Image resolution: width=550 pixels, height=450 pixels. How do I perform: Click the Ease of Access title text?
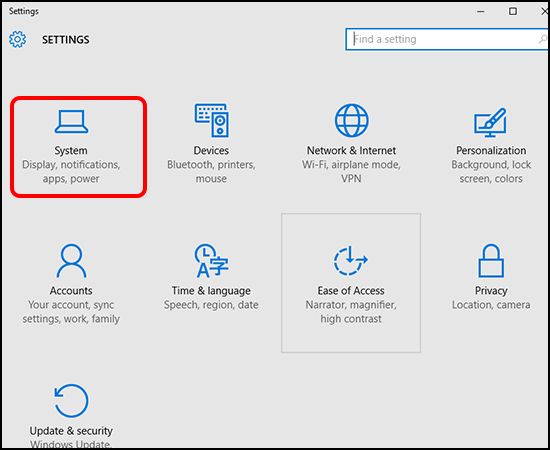click(x=351, y=290)
